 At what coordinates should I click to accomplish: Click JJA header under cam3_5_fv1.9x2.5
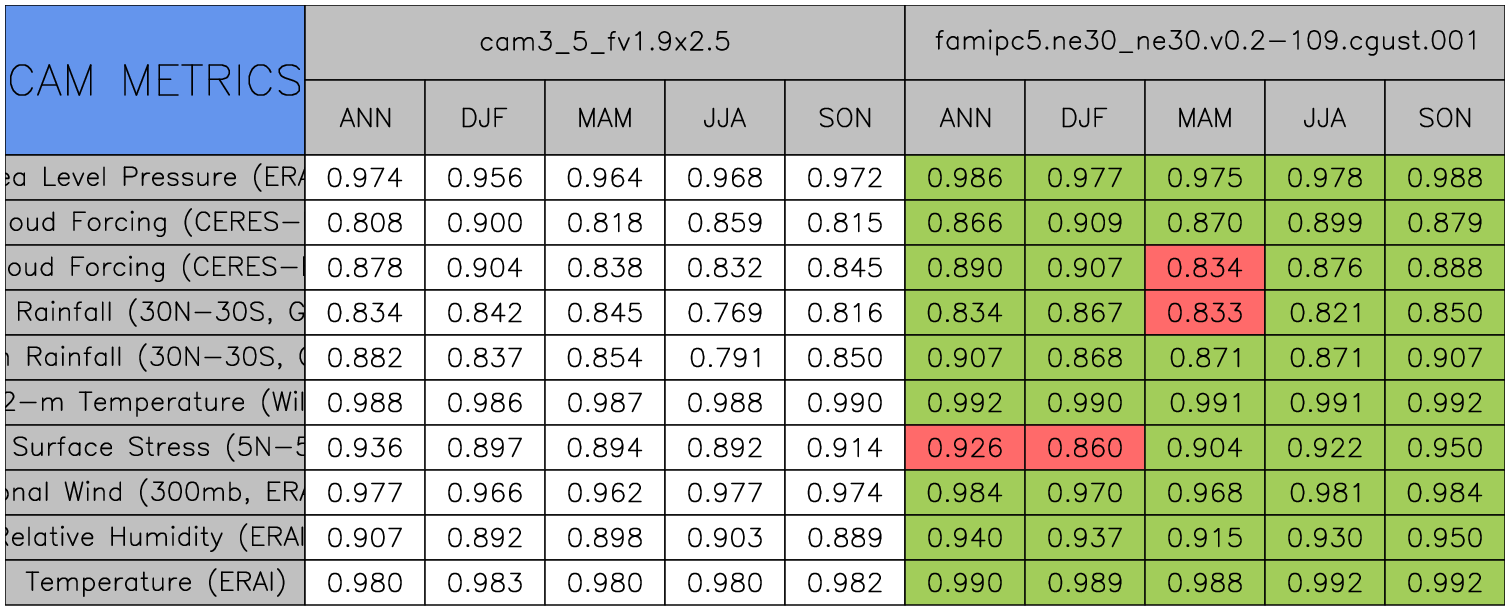(x=725, y=118)
